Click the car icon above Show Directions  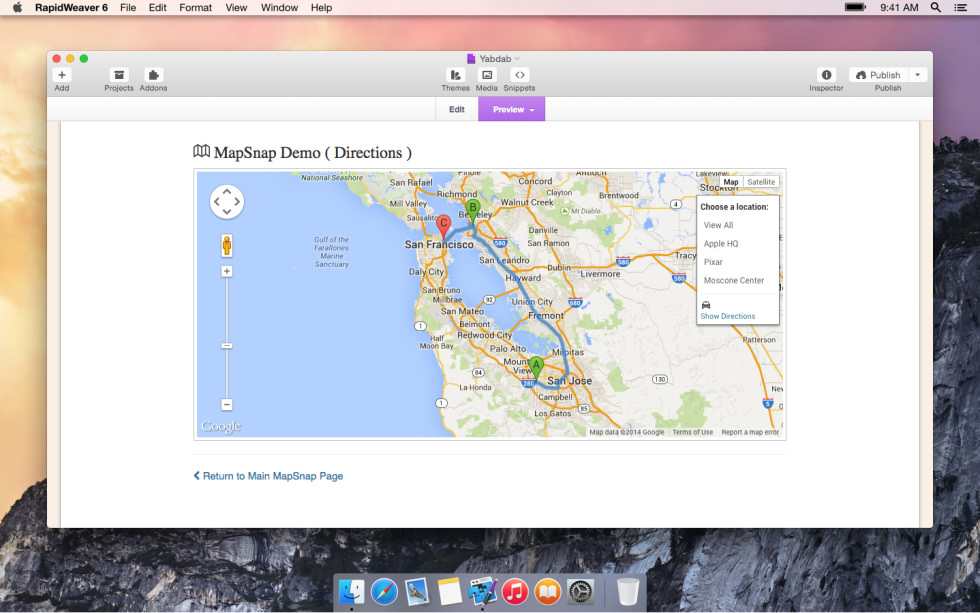(x=706, y=305)
